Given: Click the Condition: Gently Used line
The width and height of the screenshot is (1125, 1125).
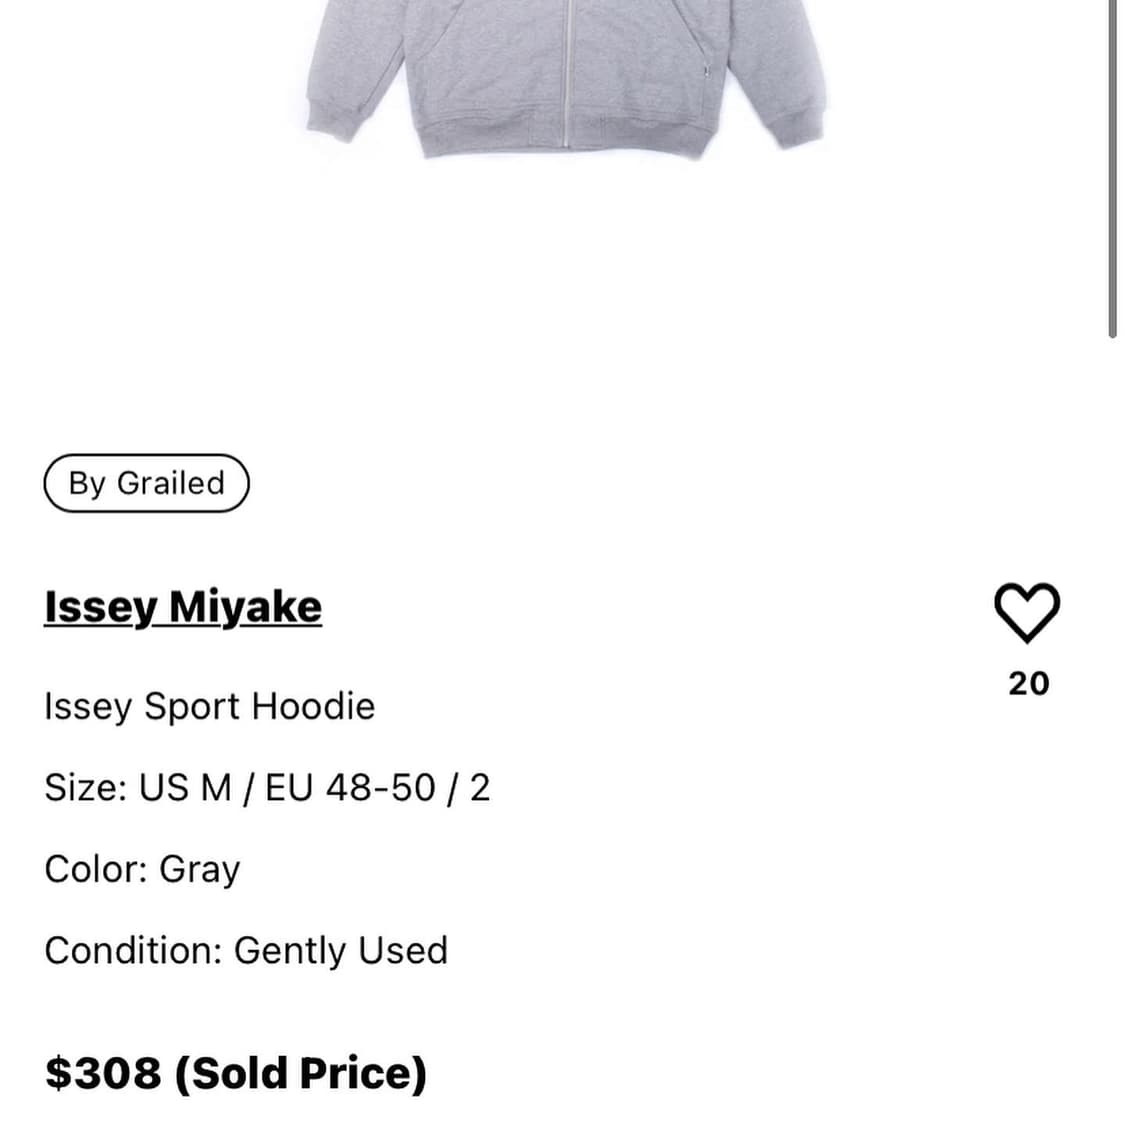Looking at the screenshot, I should 246,950.
